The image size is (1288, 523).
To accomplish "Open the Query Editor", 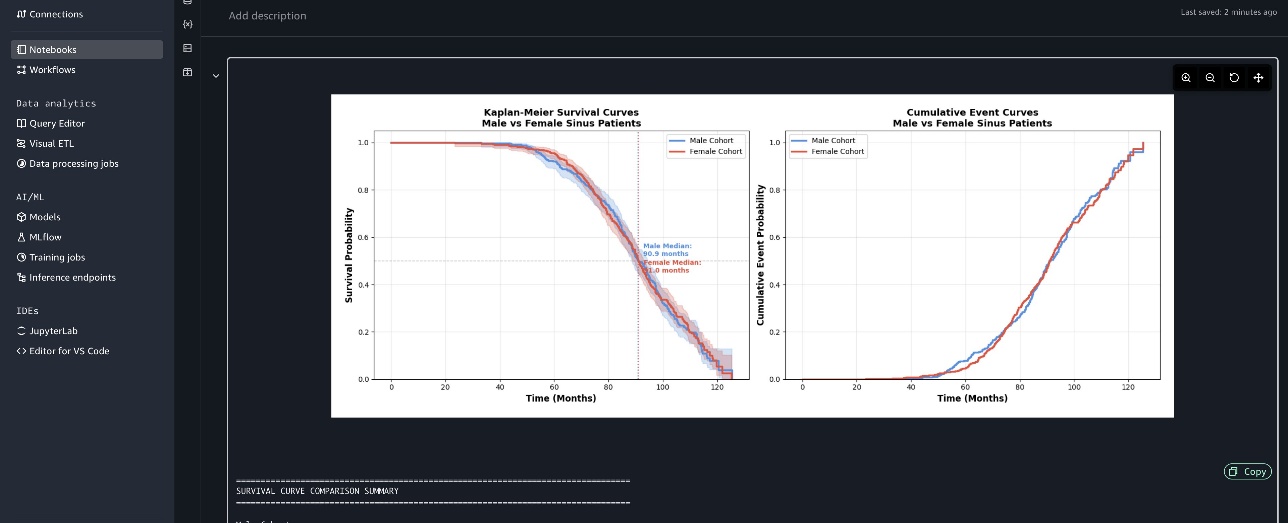I will click(56, 124).
